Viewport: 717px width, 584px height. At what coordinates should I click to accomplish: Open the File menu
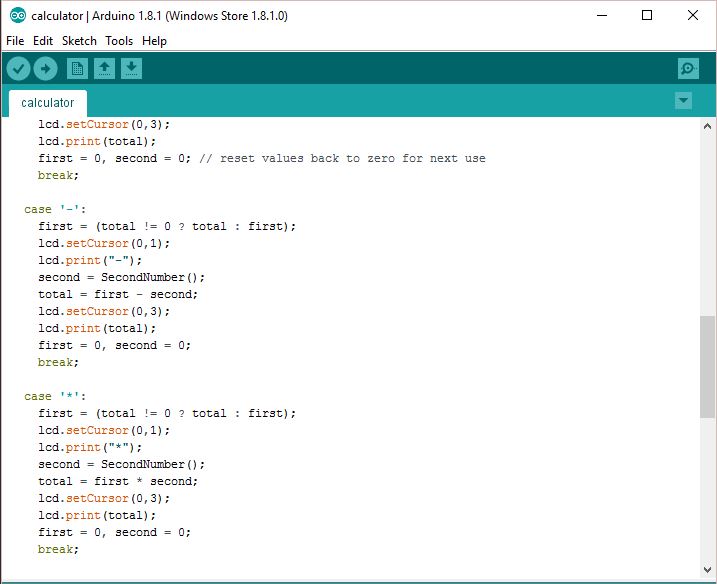[x=15, y=41]
